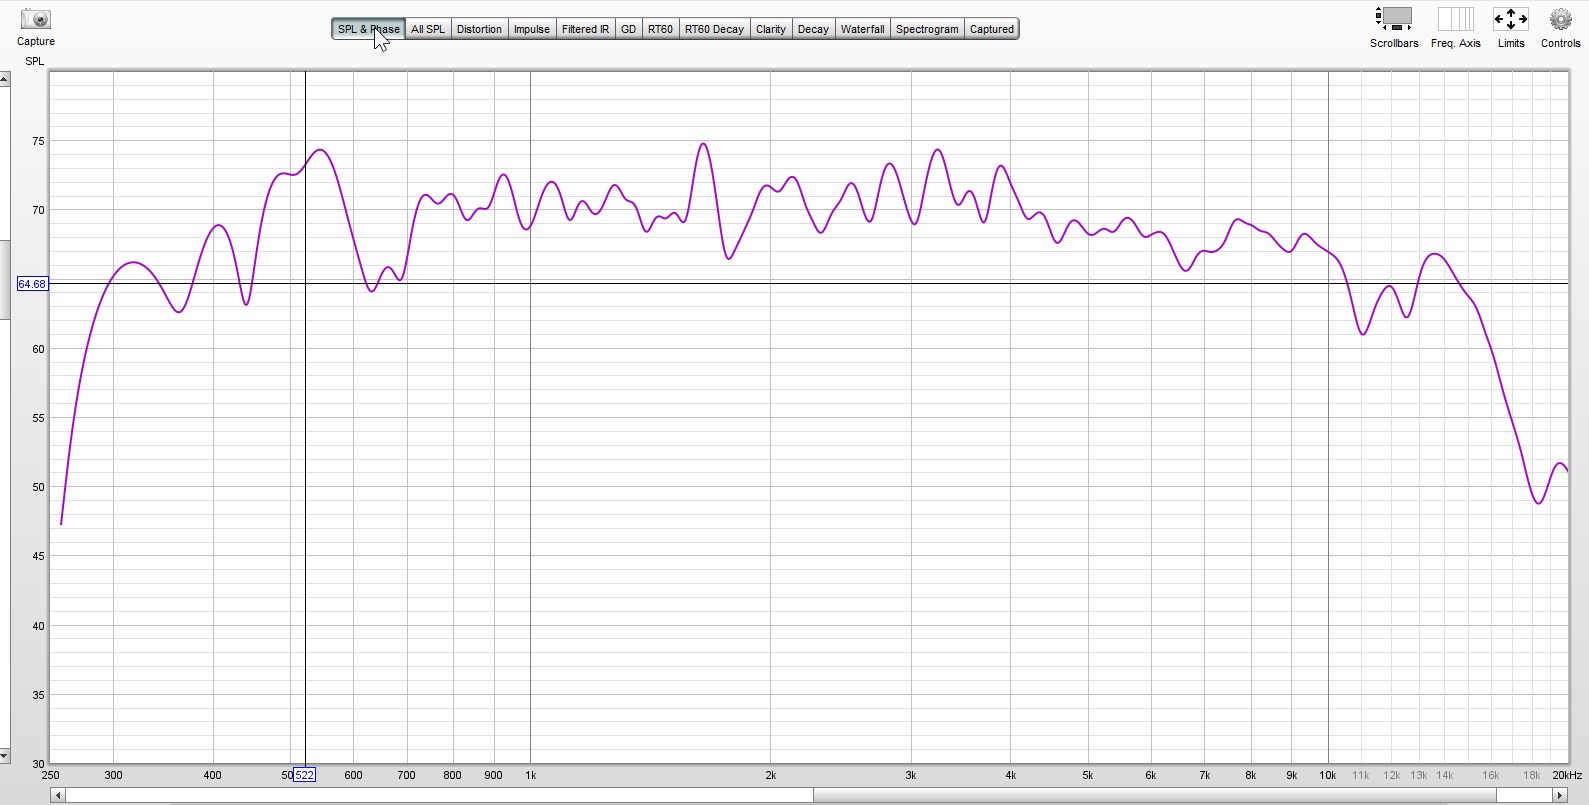Switch to the All SPL tab
The image size is (1589, 805).
coord(428,29)
